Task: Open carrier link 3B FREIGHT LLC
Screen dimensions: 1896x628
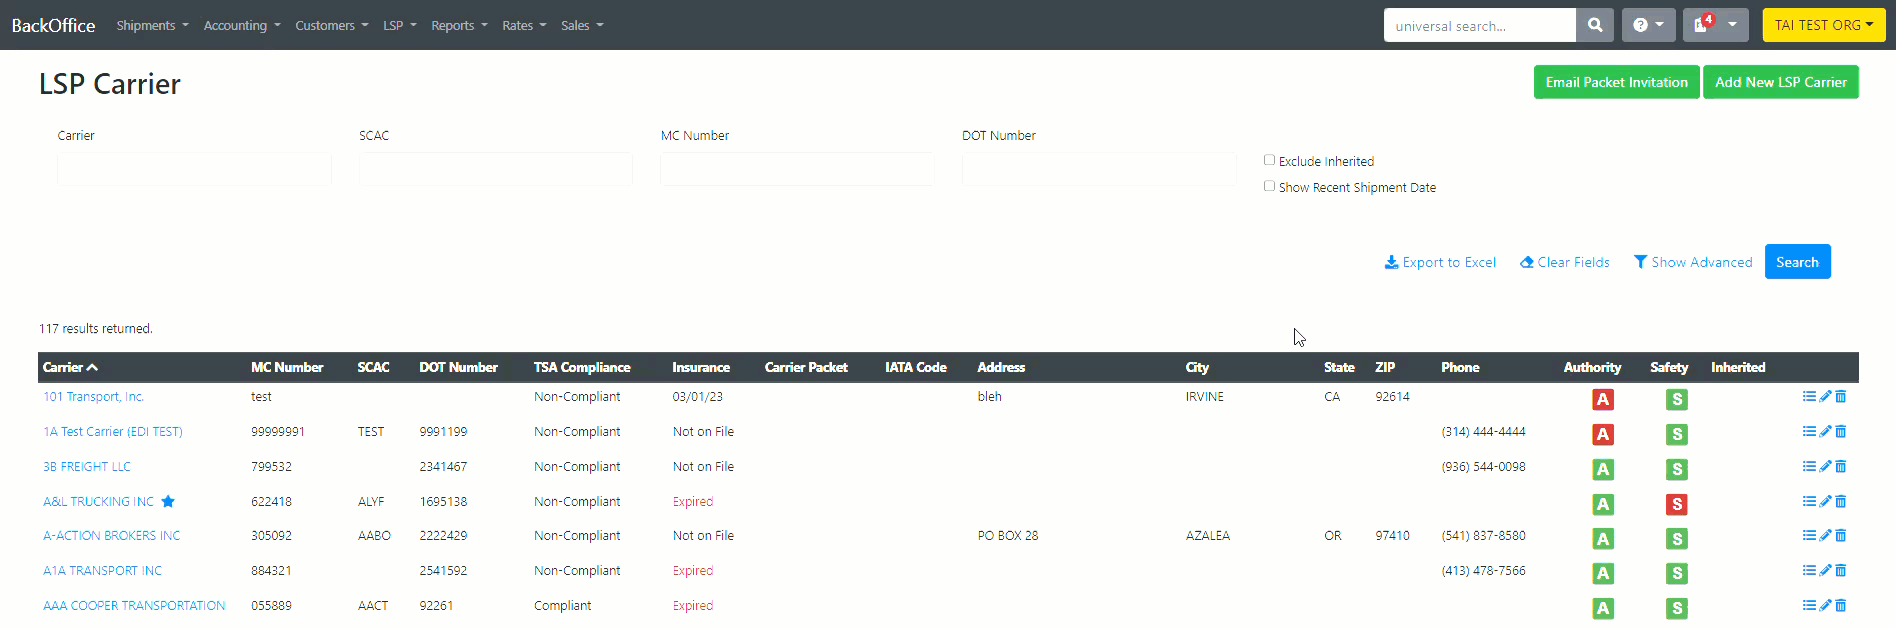Action: click(87, 467)
